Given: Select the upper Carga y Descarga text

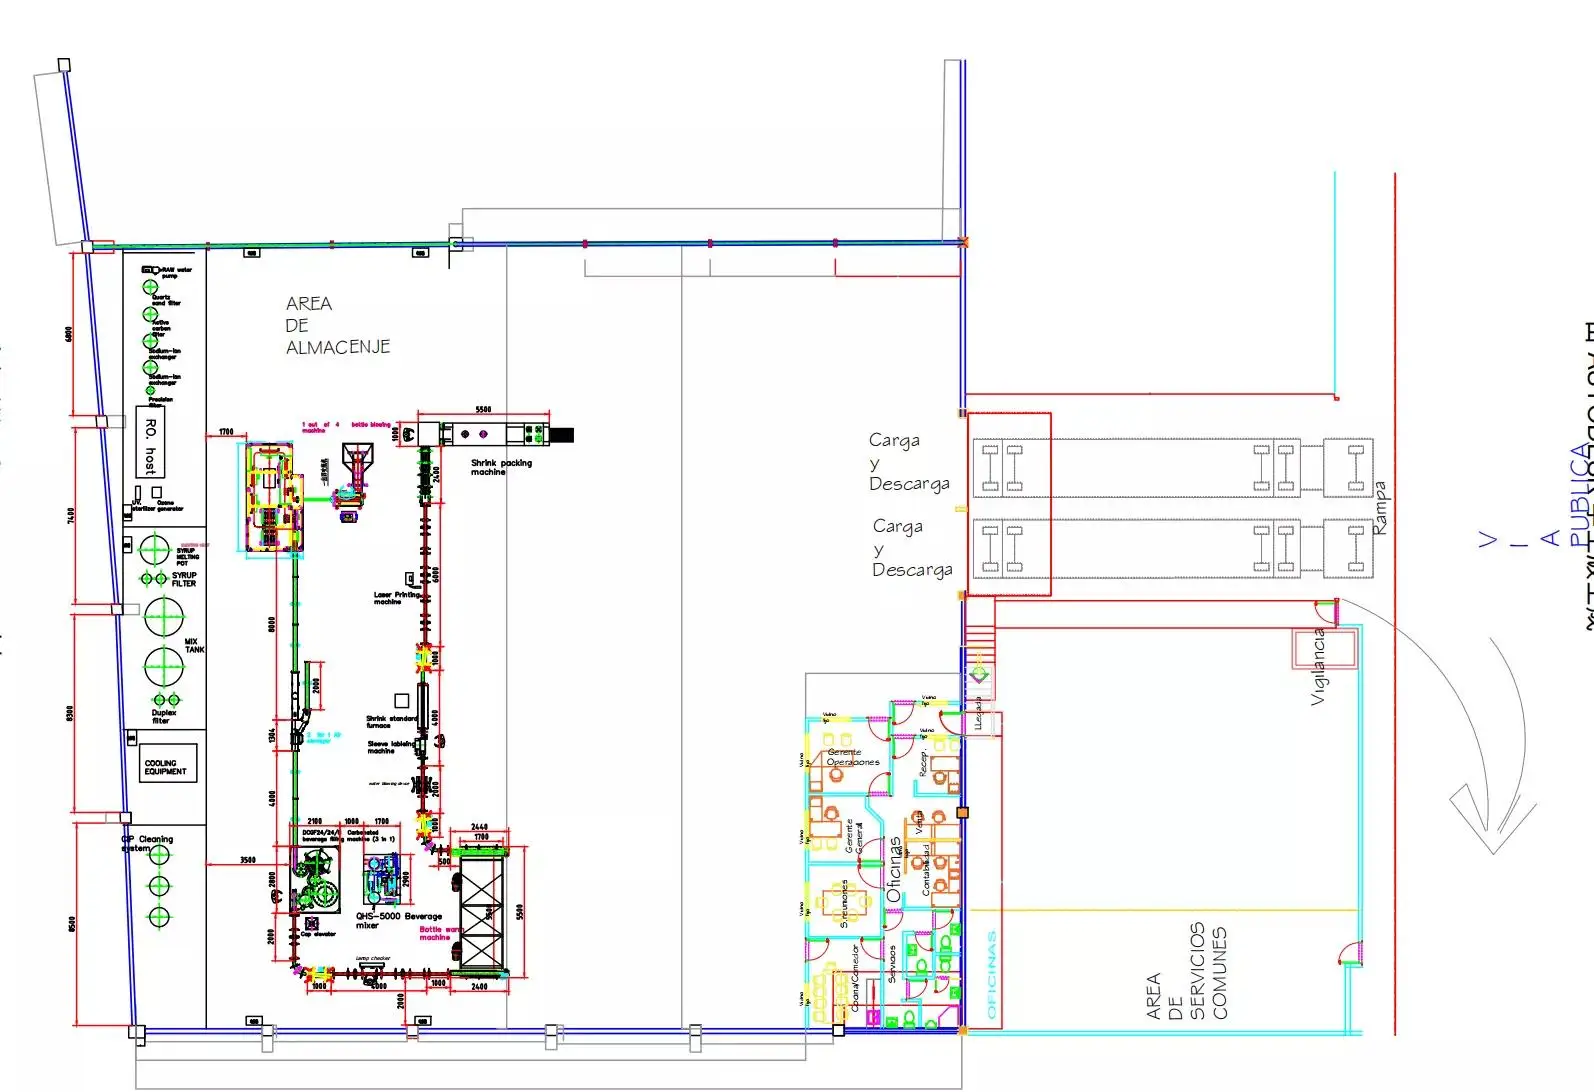Looking at the screenshot, I should tap(907, 462).
